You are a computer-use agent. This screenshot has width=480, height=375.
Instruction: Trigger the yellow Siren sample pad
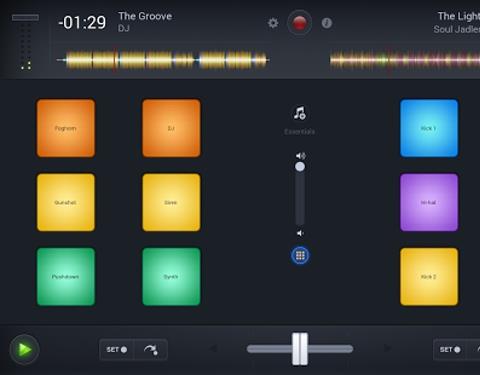171,202
